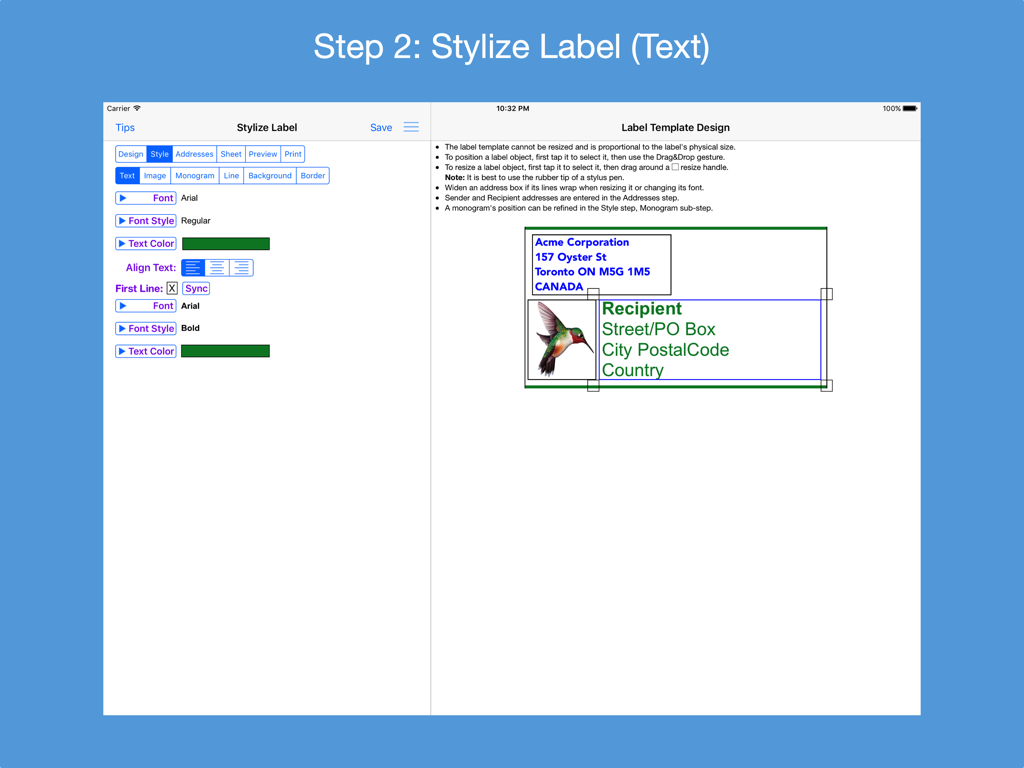Viewport: 1024px width, 768px height.
Task: Expand the first Font disclosure to change Arial
Action: tap(145, 198)
